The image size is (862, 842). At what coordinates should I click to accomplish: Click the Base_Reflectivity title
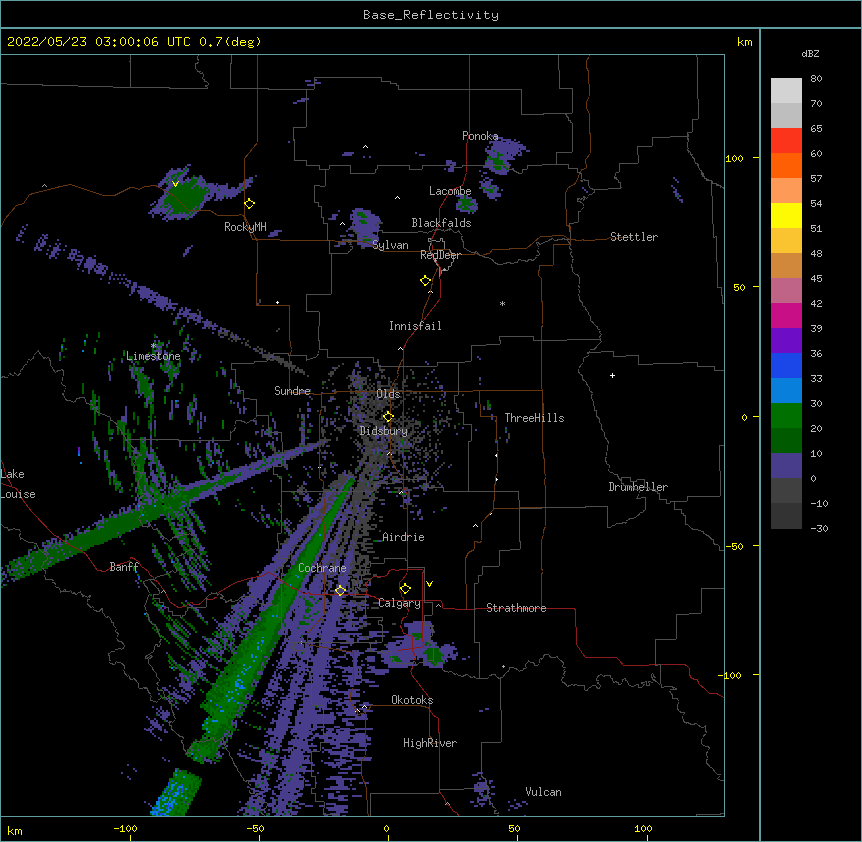click(431, 15)
